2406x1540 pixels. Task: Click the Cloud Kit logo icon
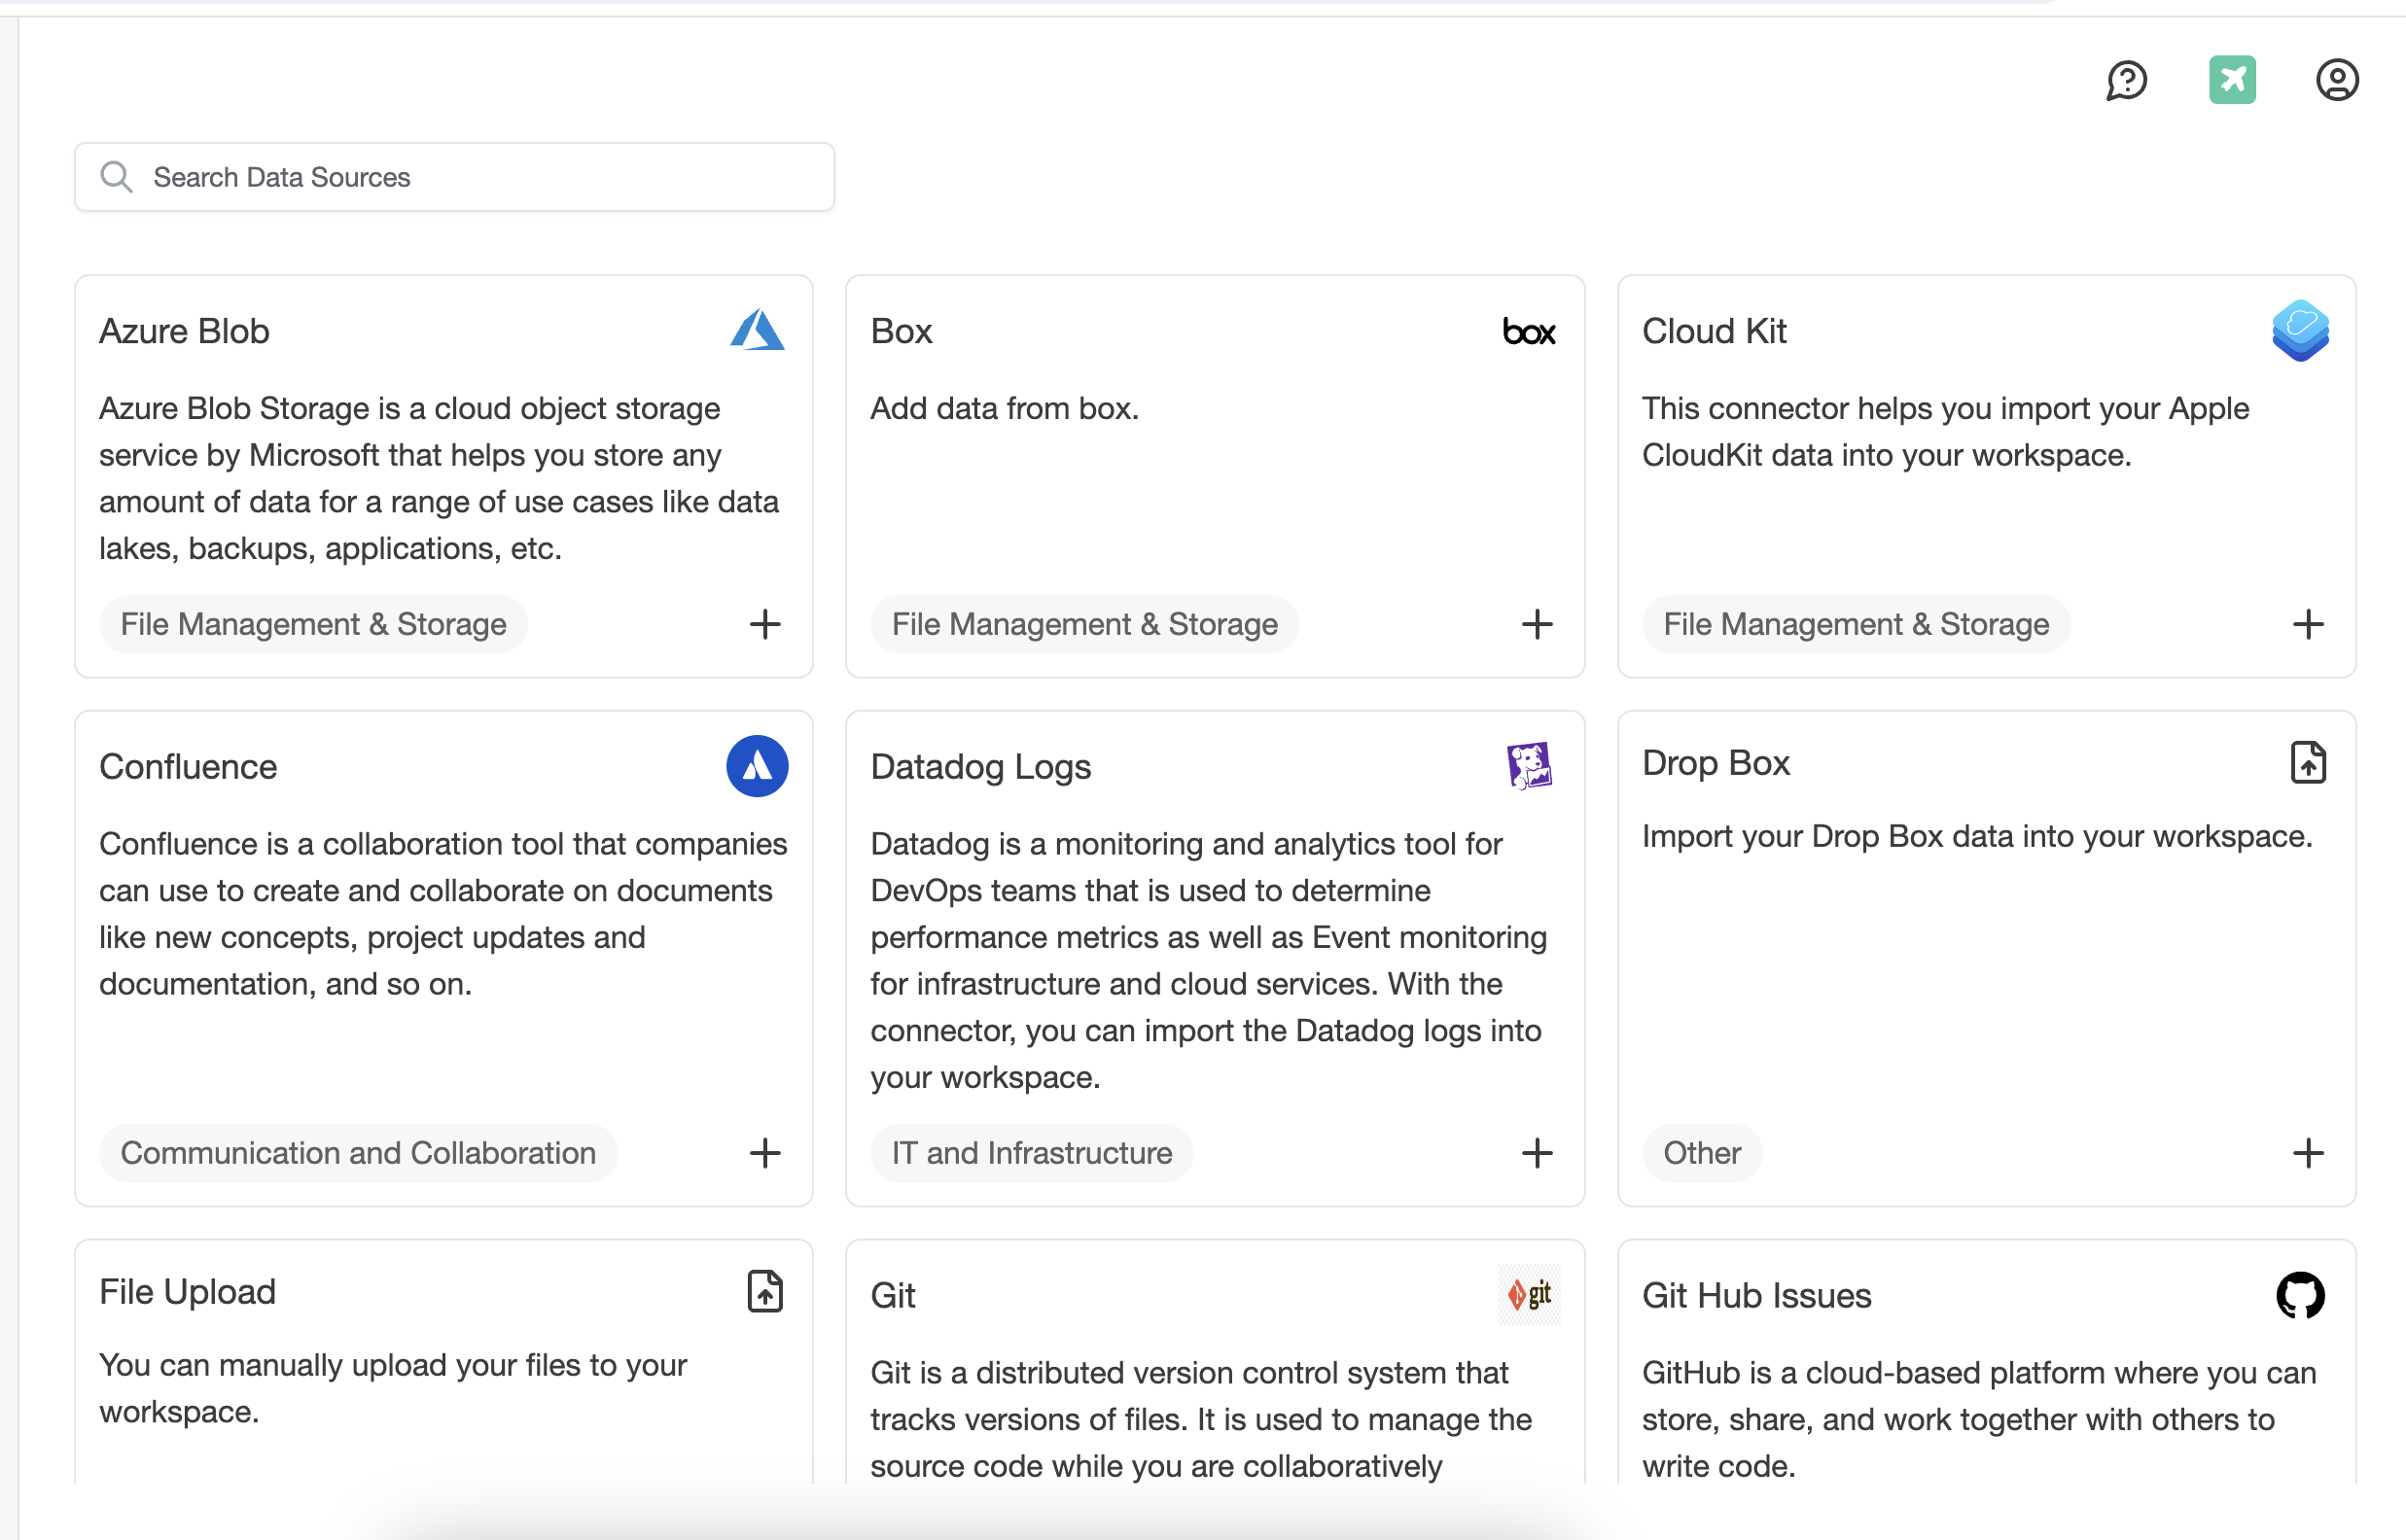coord(2300,330)
